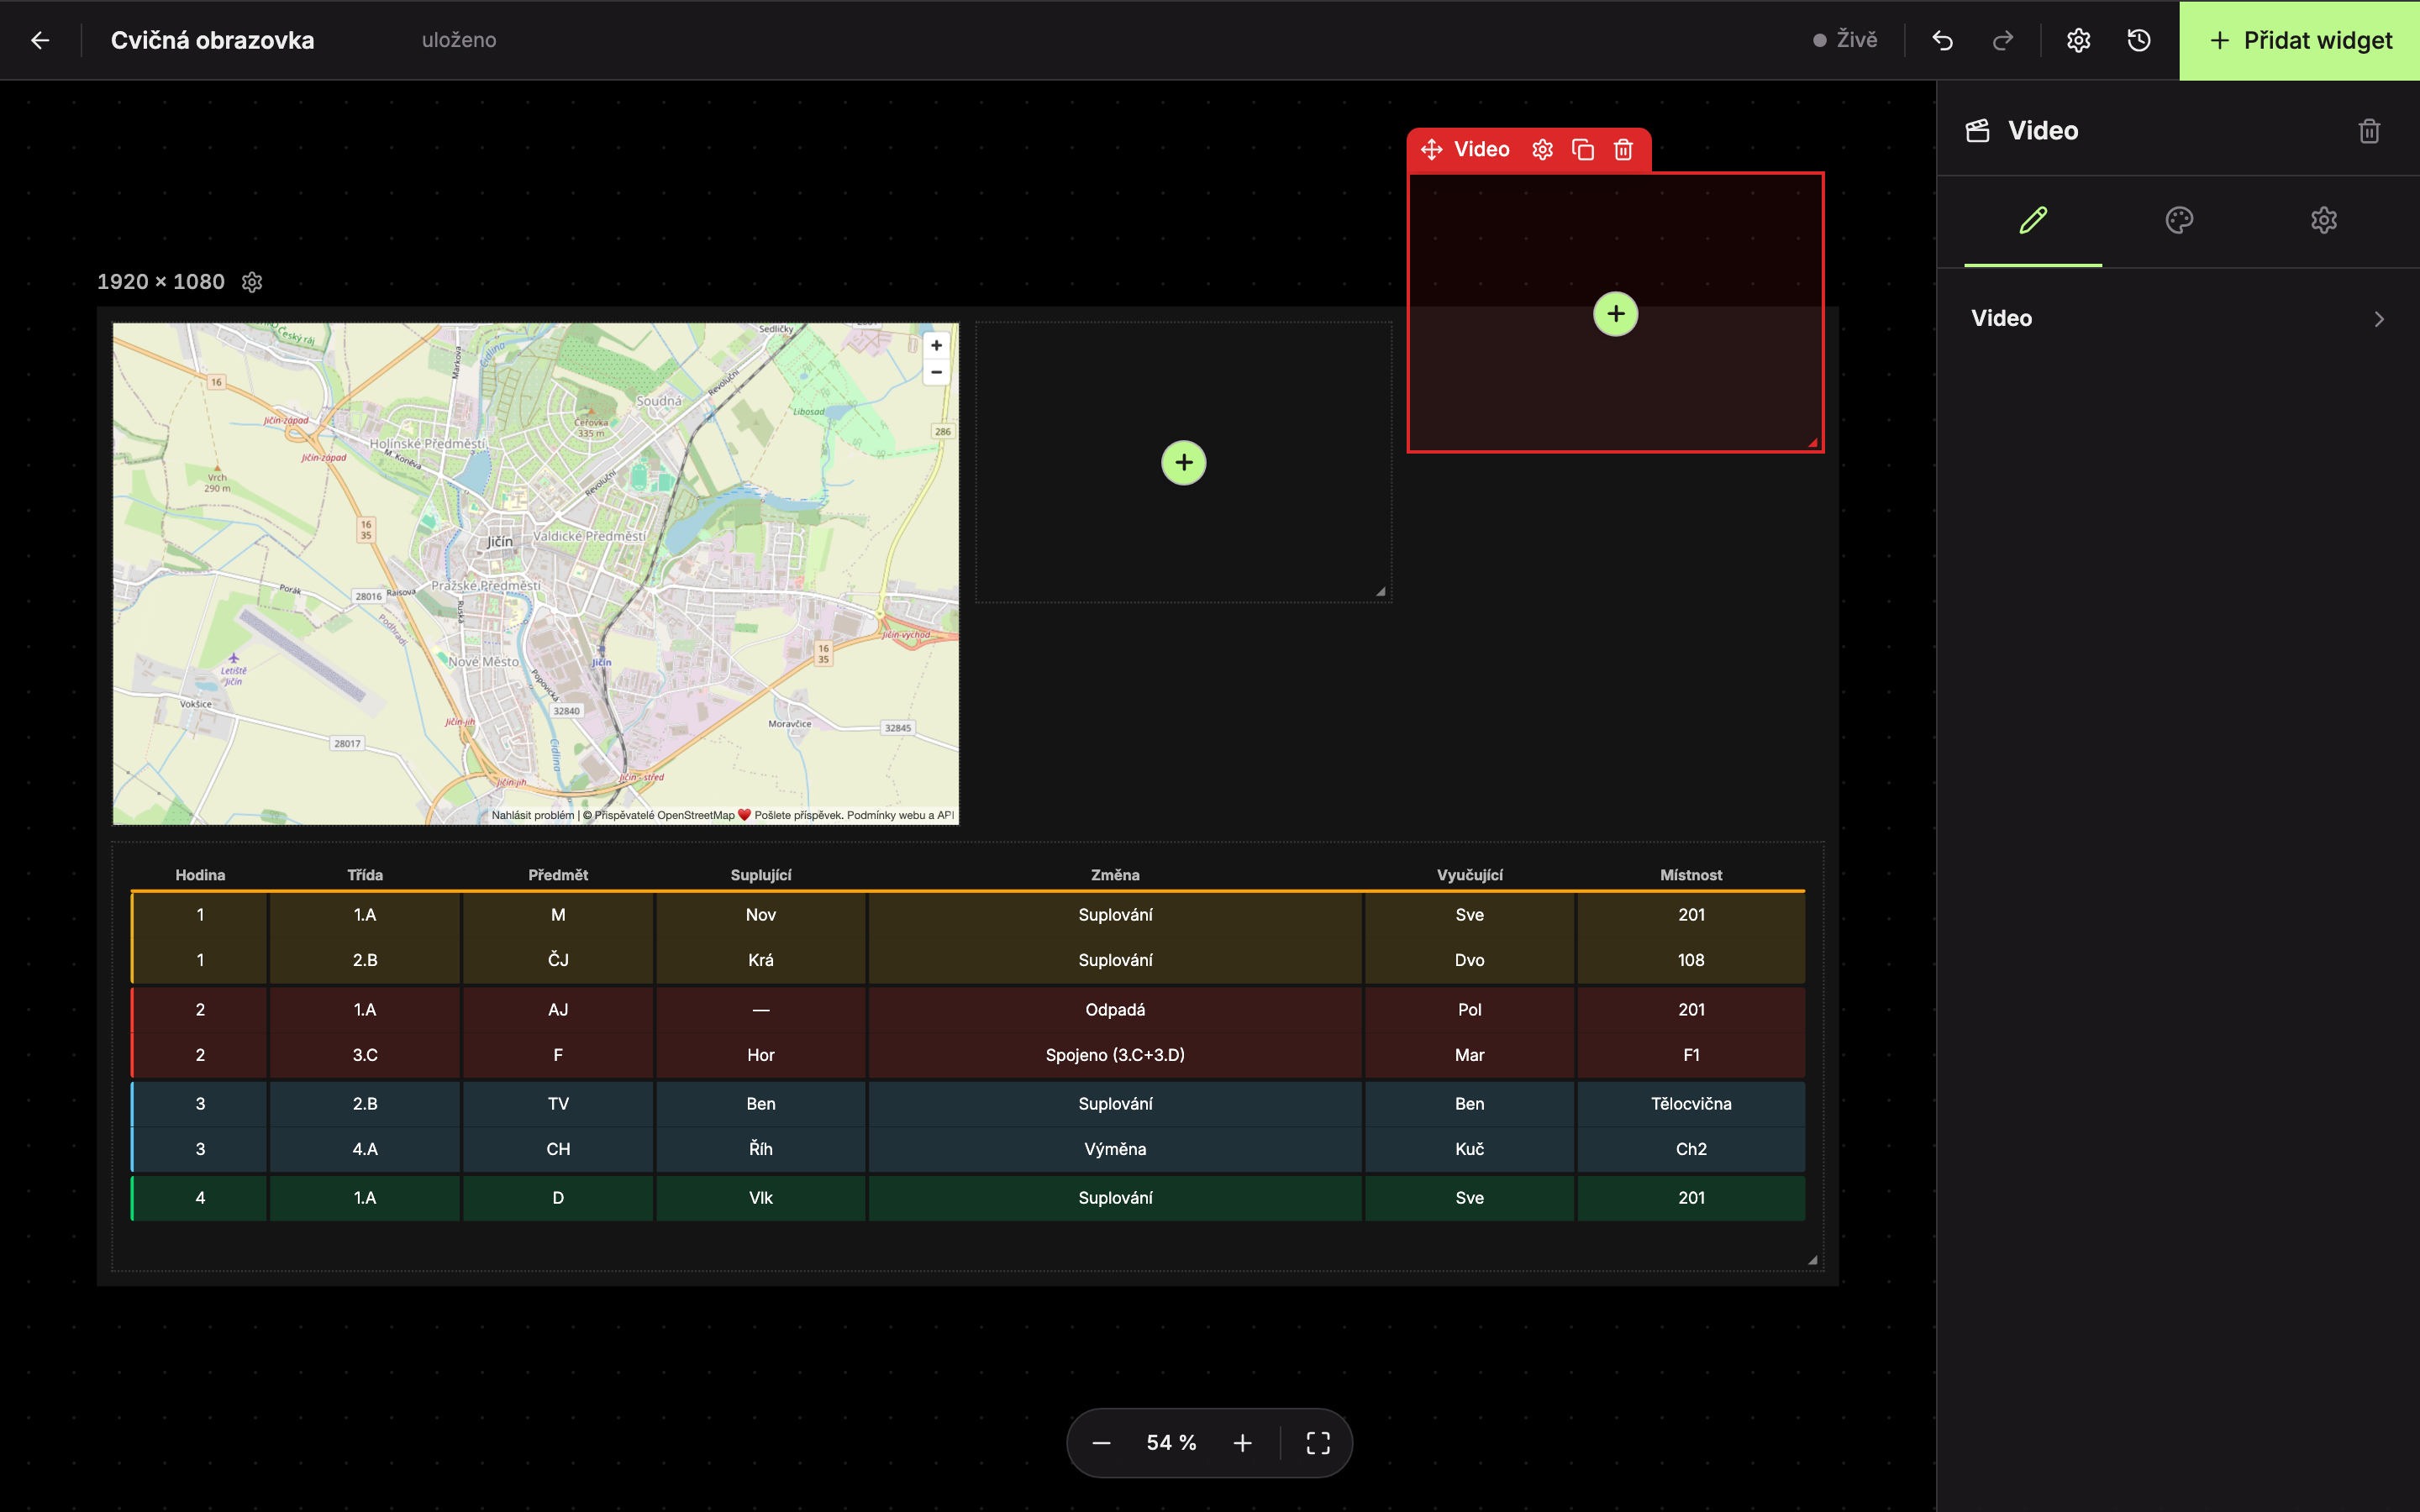Click the undo arrow icon
Image resolution: width=2420 pixels, height=1512 pixels.
click(x=1942, y=40)
